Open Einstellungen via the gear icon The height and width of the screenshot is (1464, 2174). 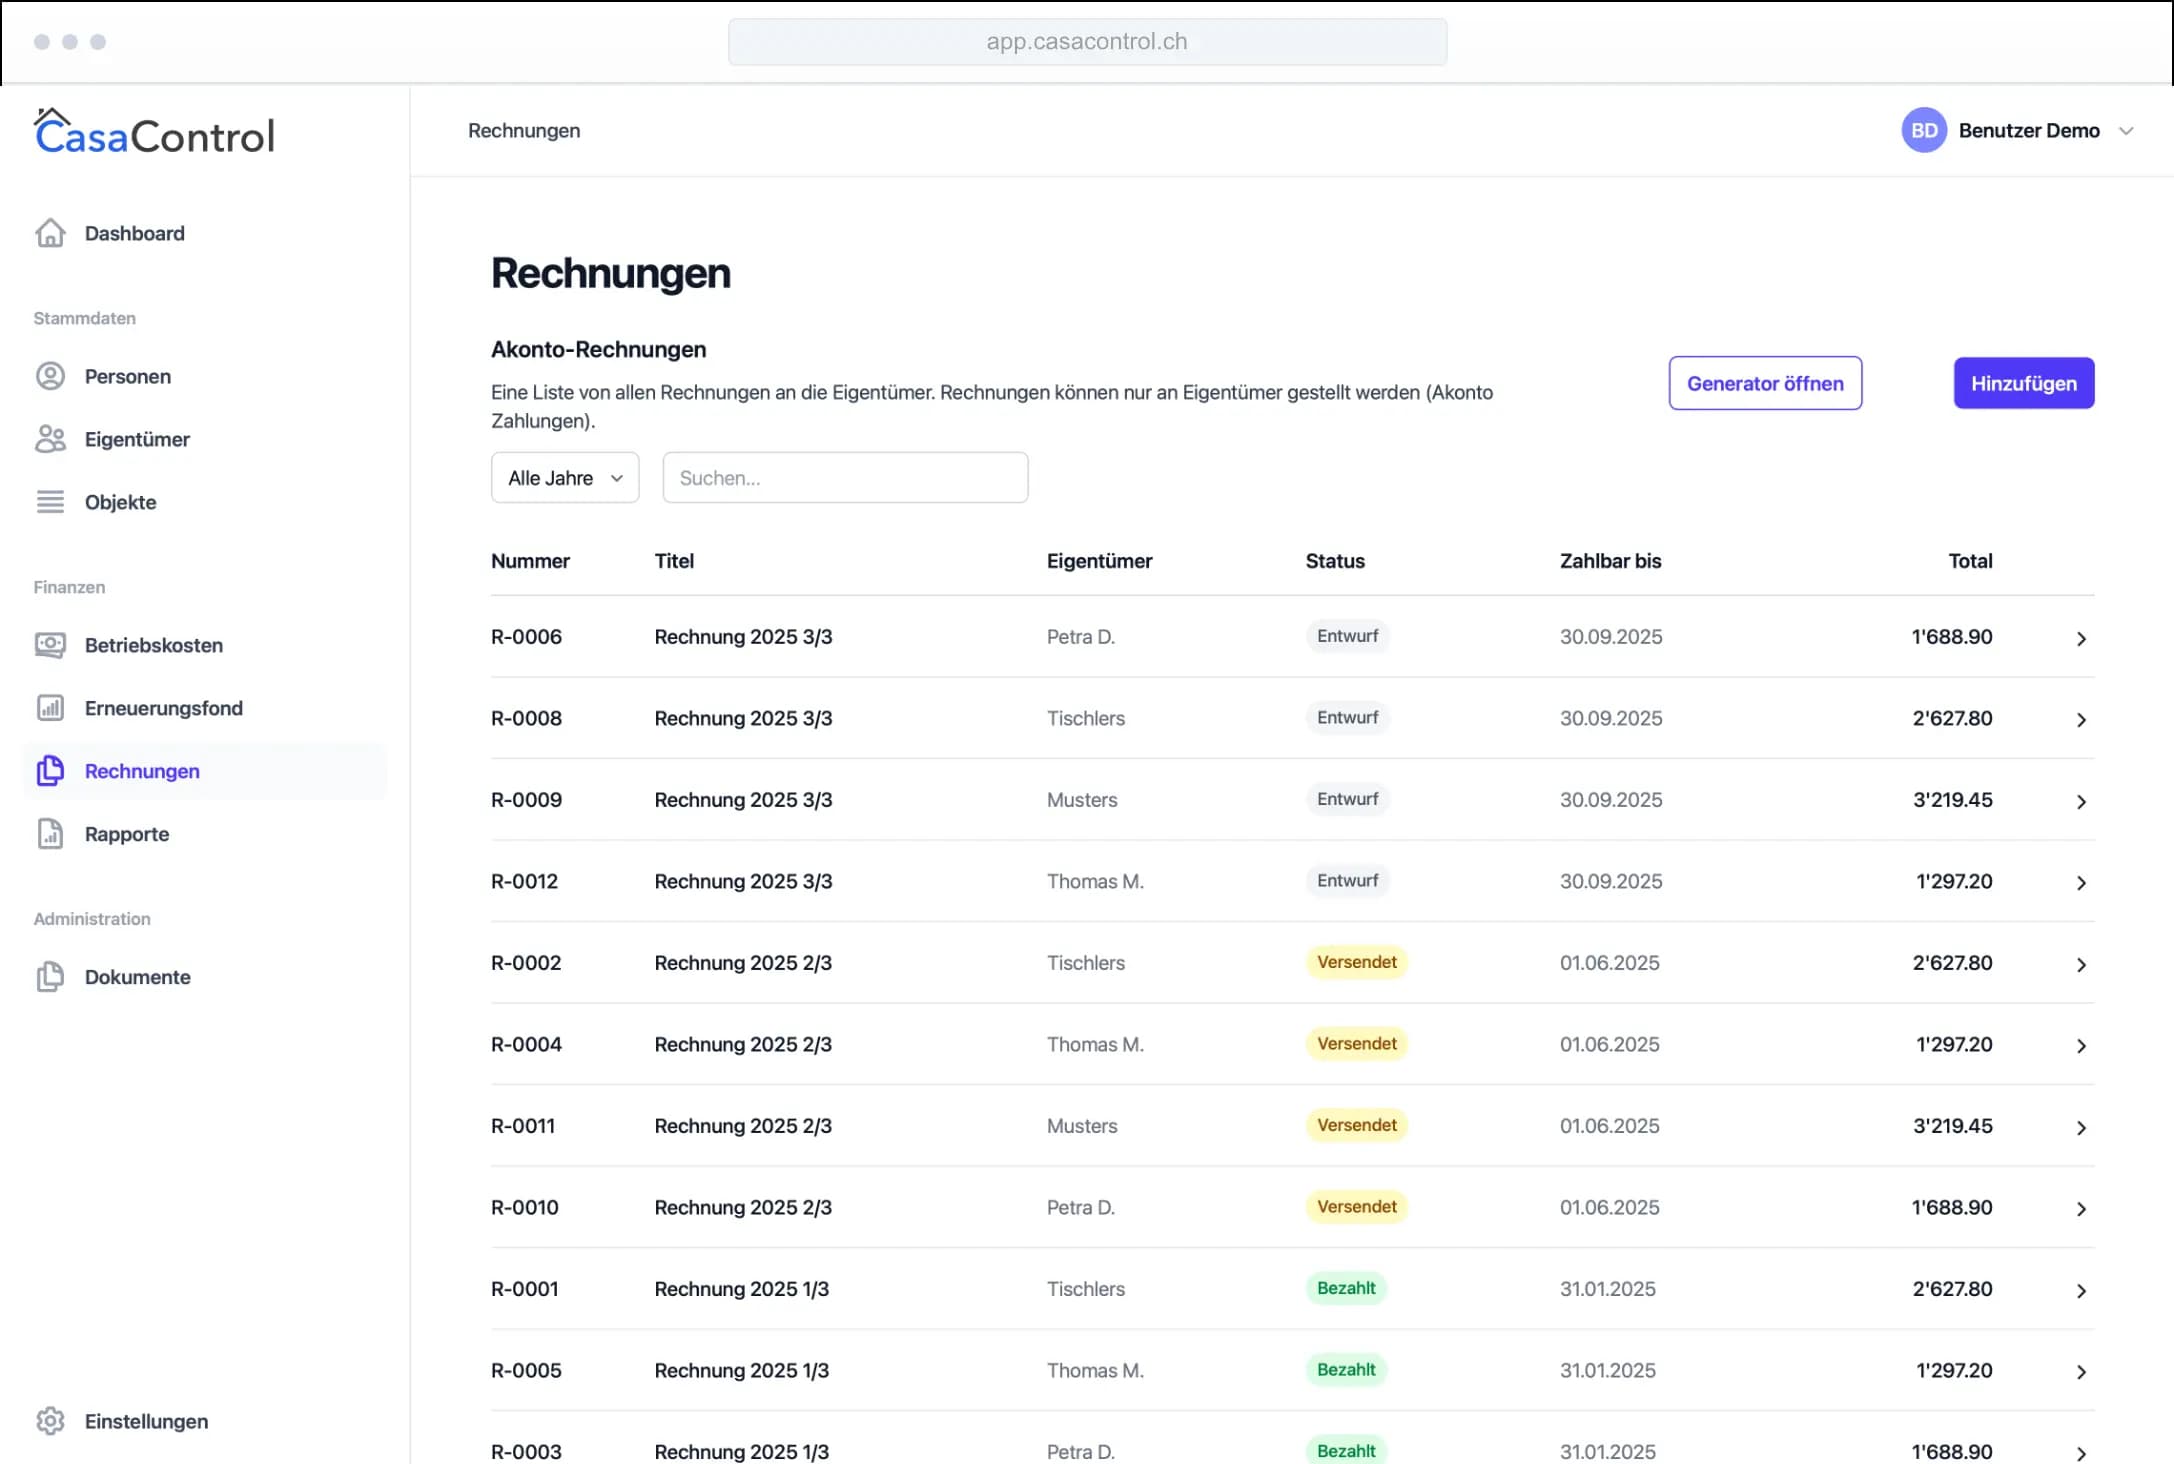tap(50, 1421)
